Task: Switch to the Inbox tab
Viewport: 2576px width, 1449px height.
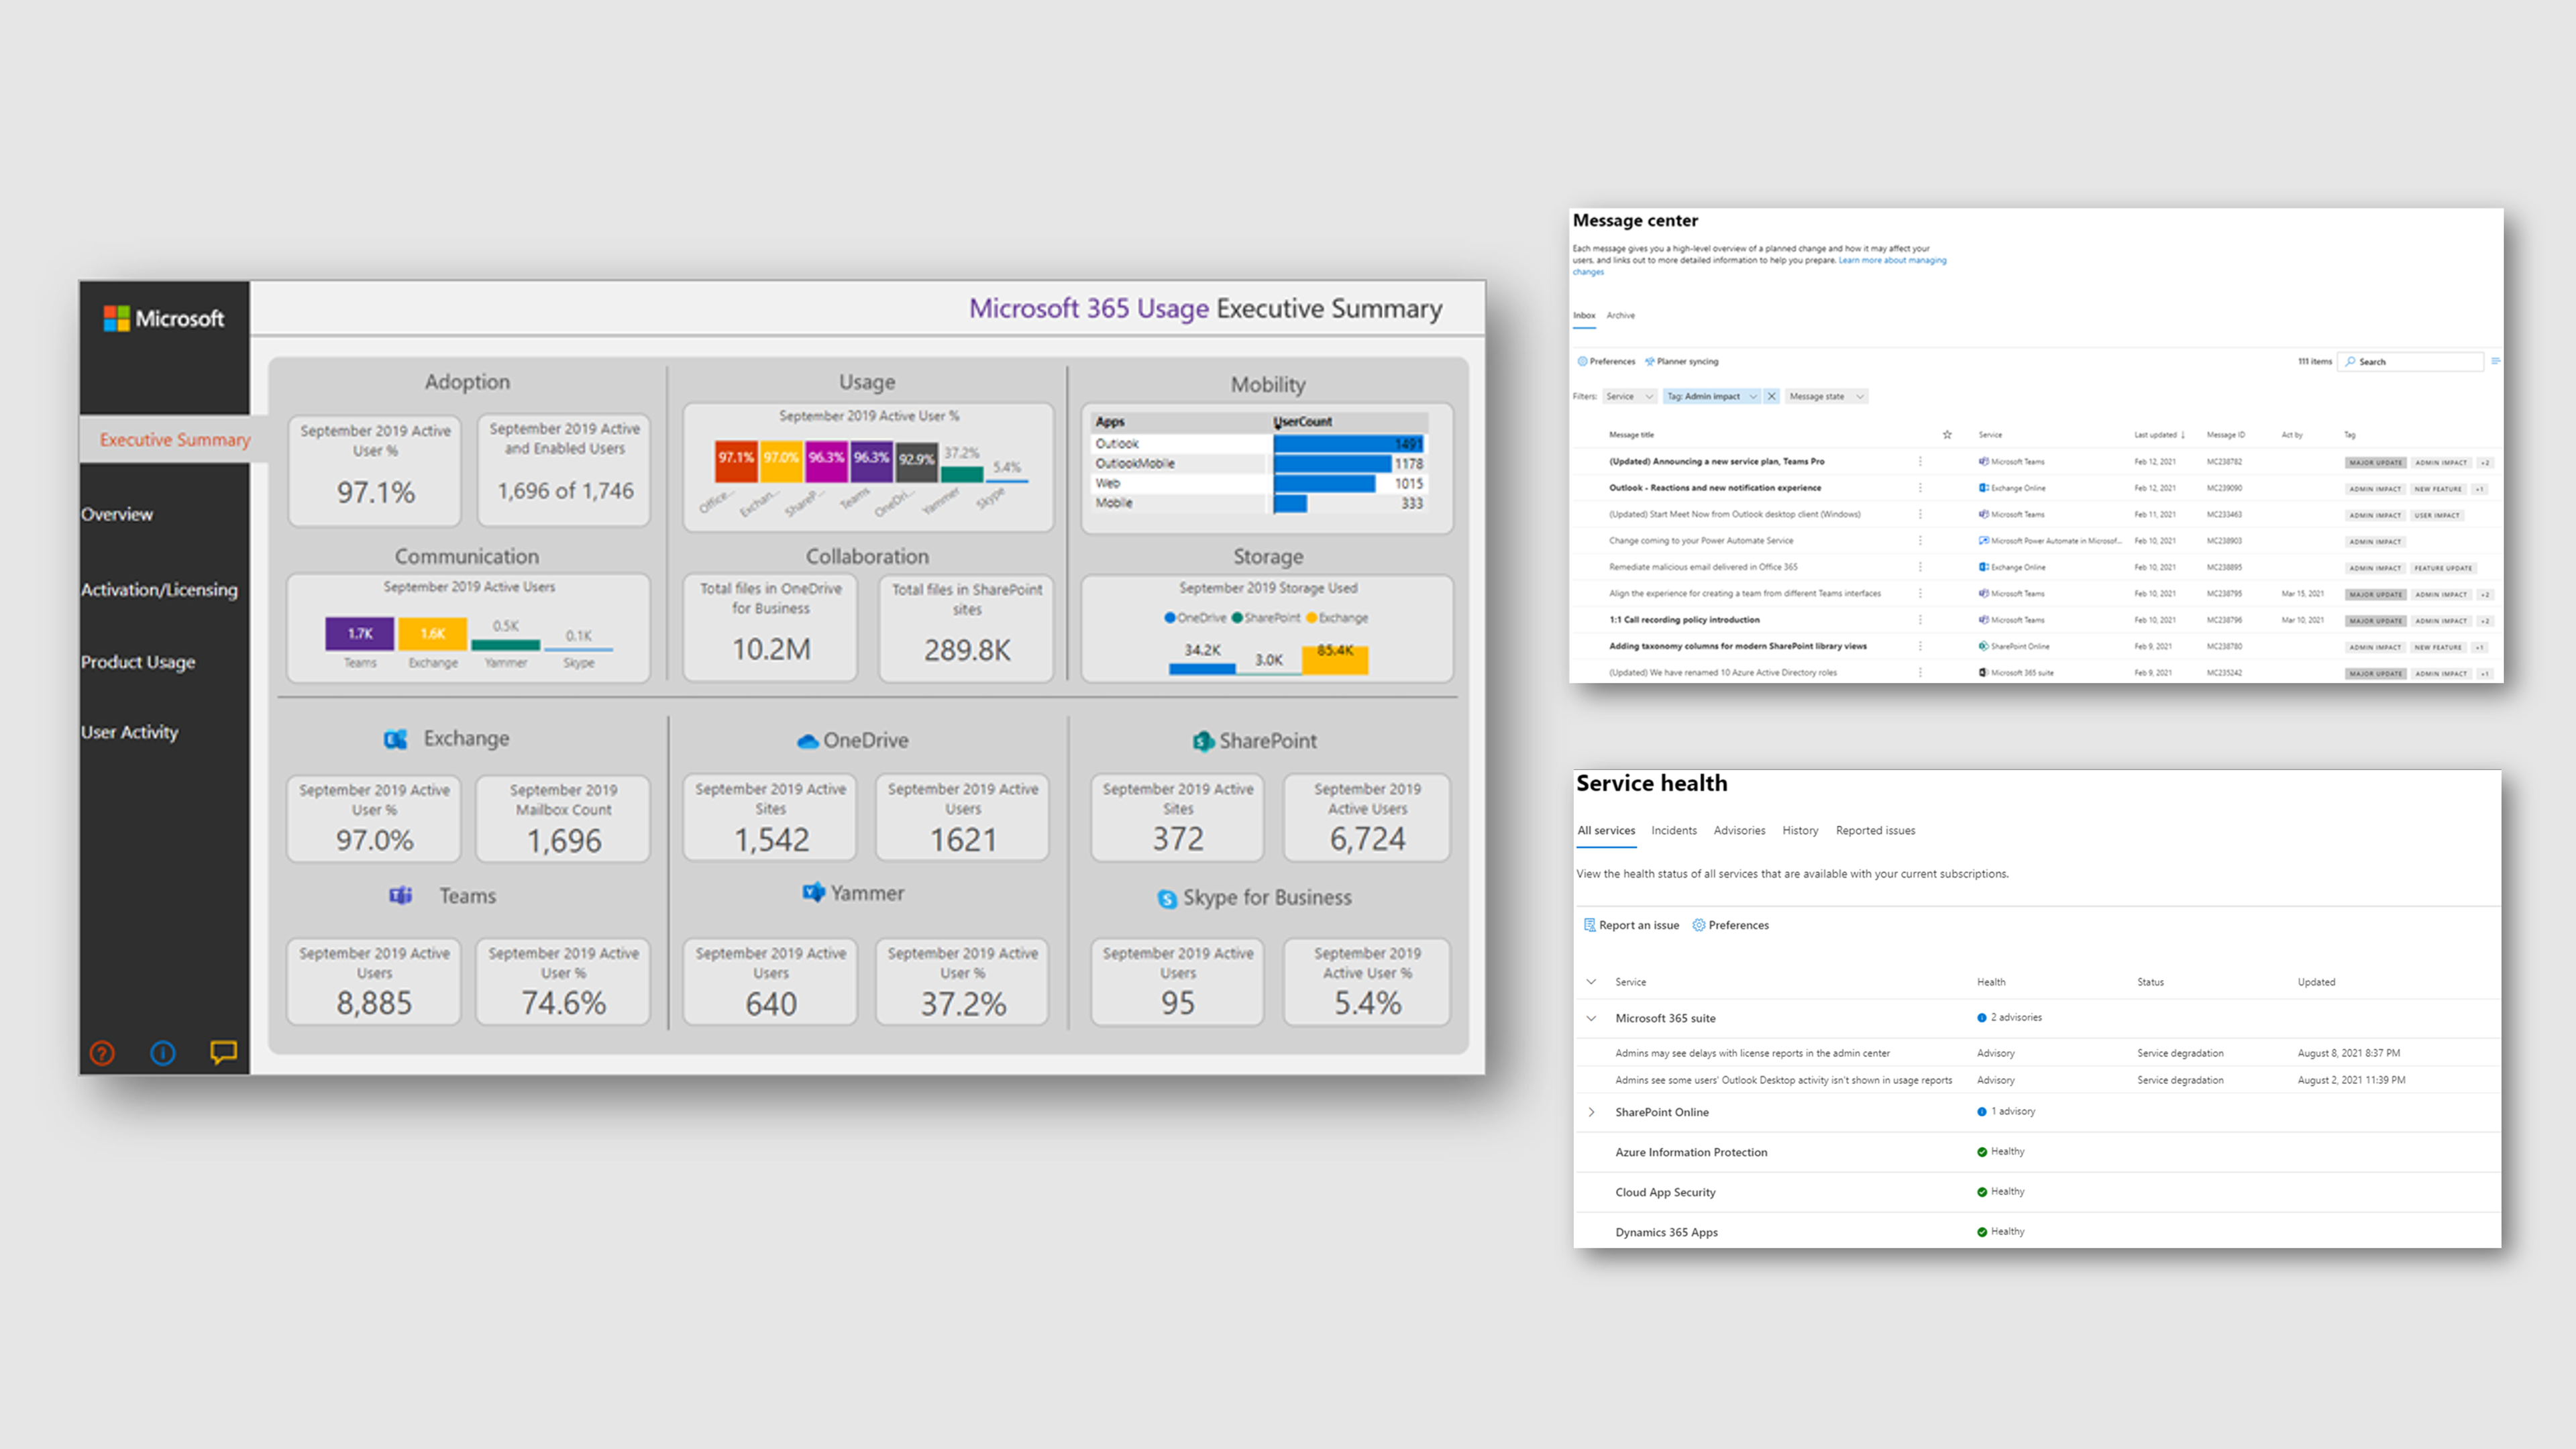Action: [x=1584, y=315]
